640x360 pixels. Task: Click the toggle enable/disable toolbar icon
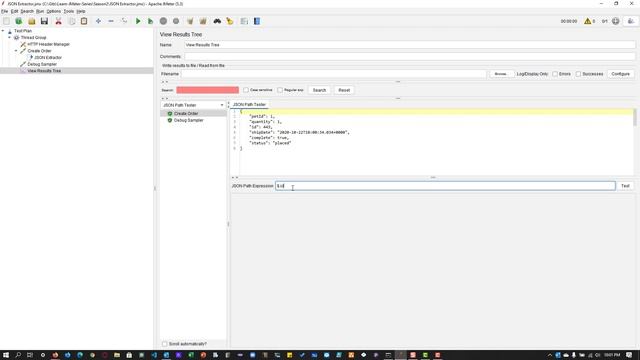point(124,21)
